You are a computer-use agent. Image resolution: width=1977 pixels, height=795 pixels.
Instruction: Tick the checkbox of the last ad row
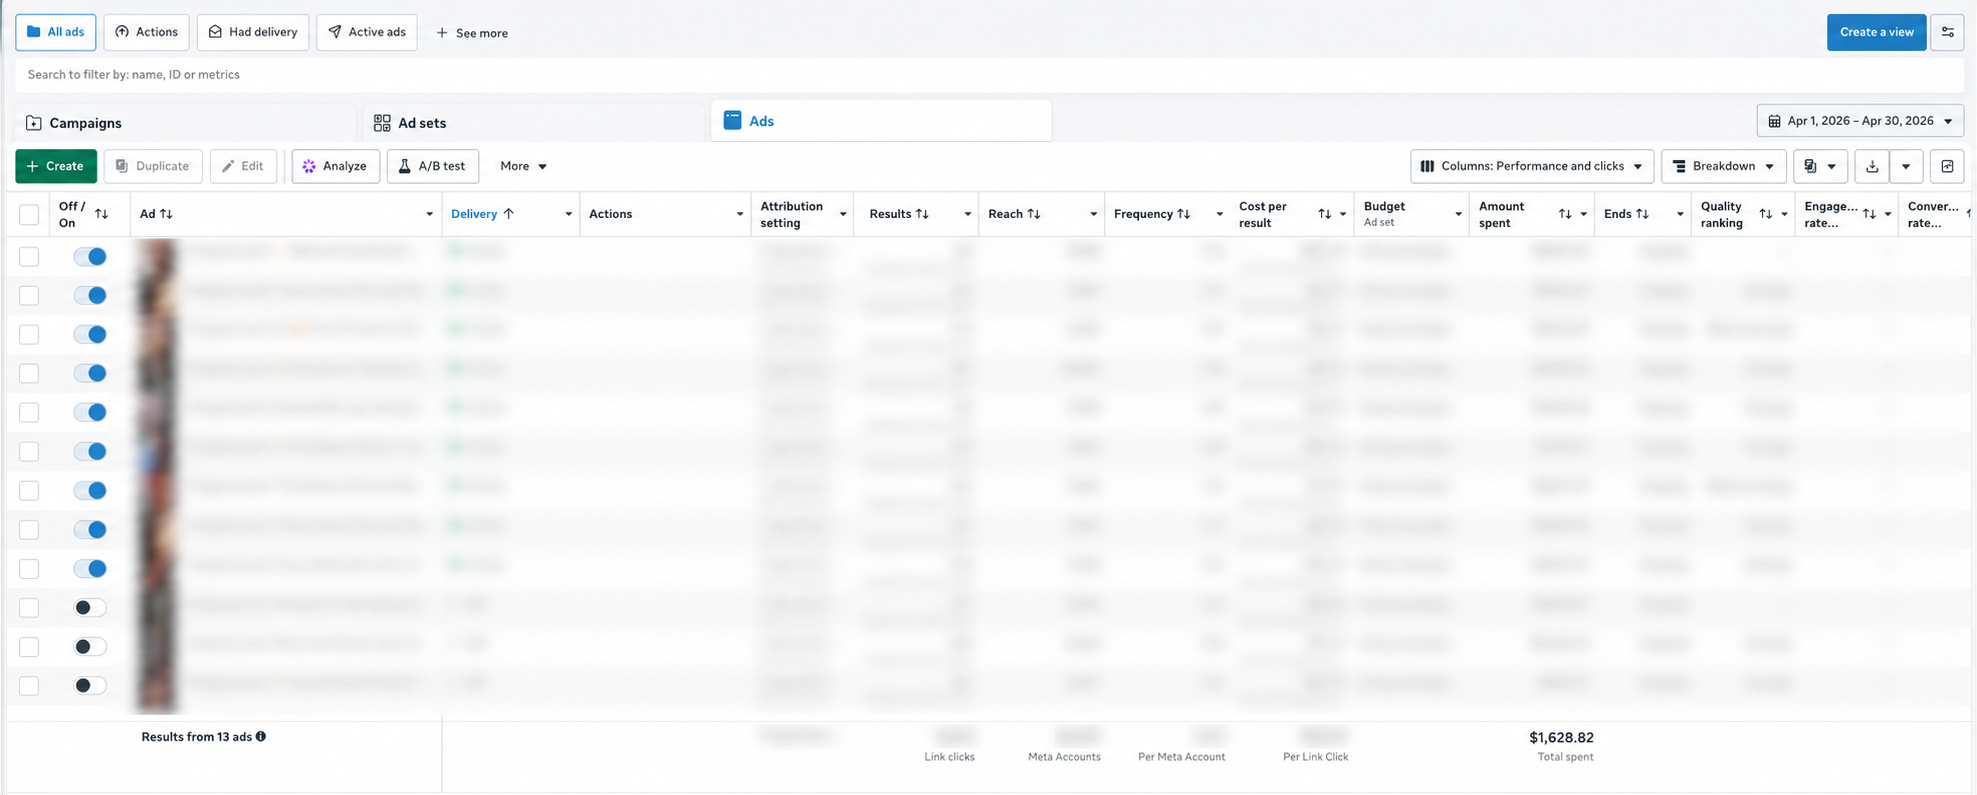[x=29, y=685]
